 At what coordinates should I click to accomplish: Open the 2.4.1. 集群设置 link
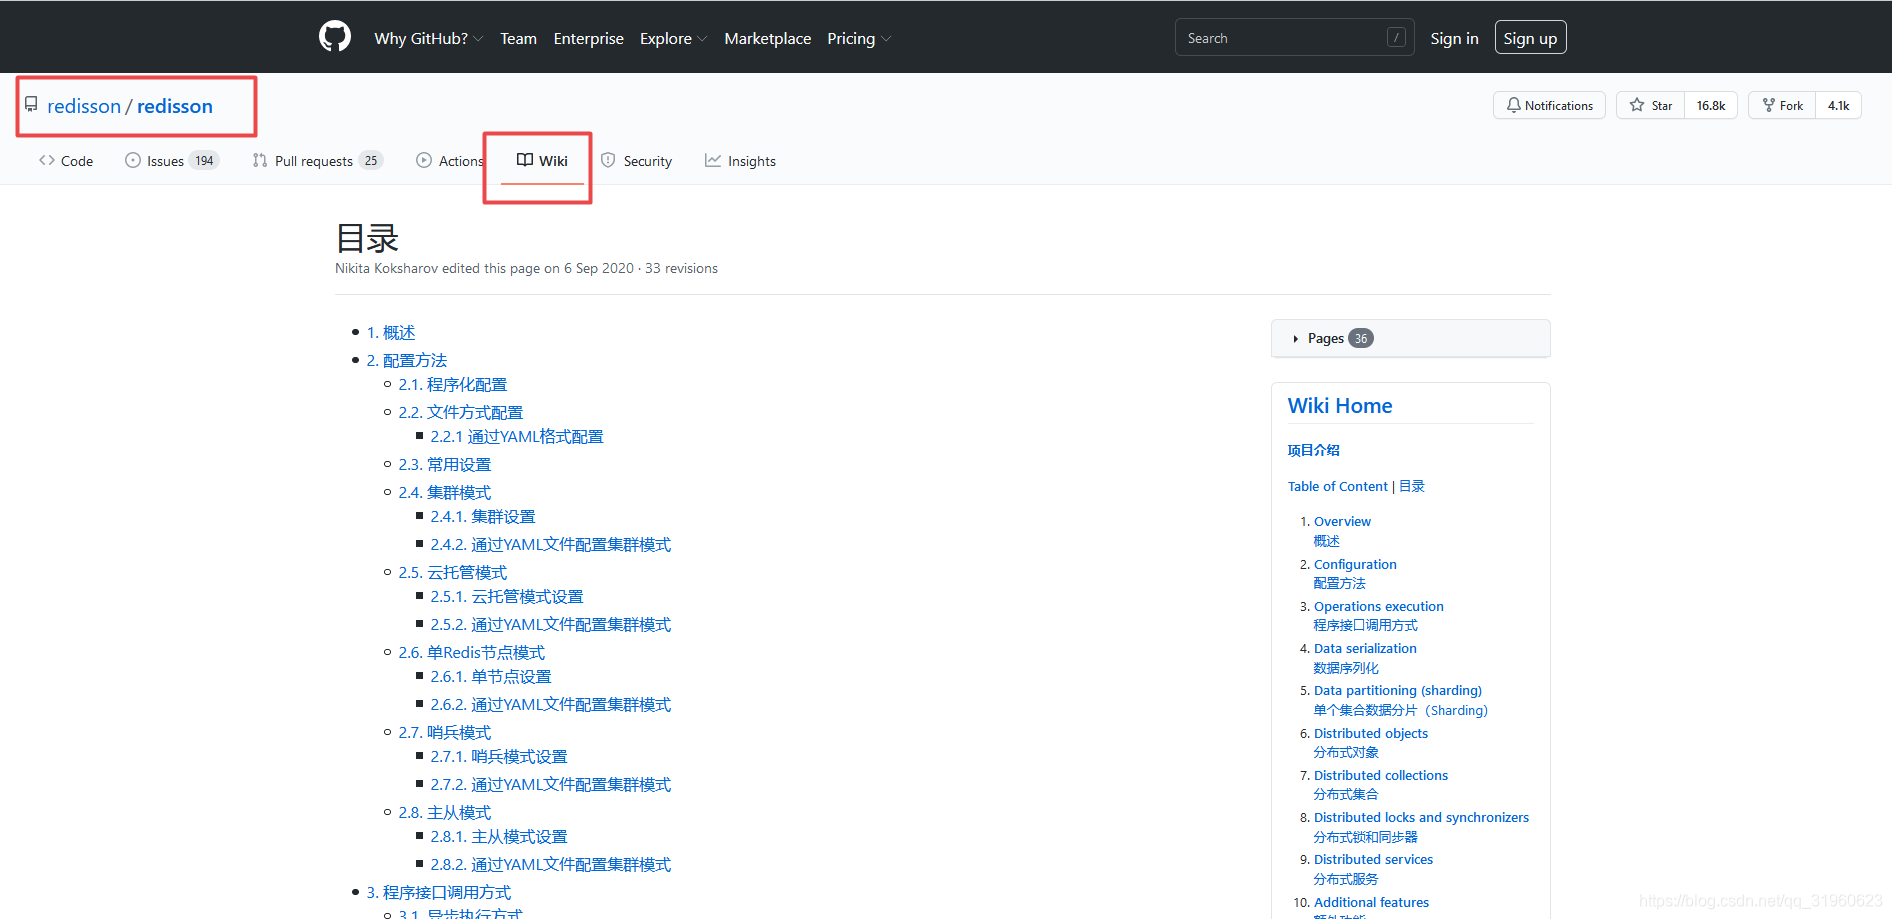point(483,516)
